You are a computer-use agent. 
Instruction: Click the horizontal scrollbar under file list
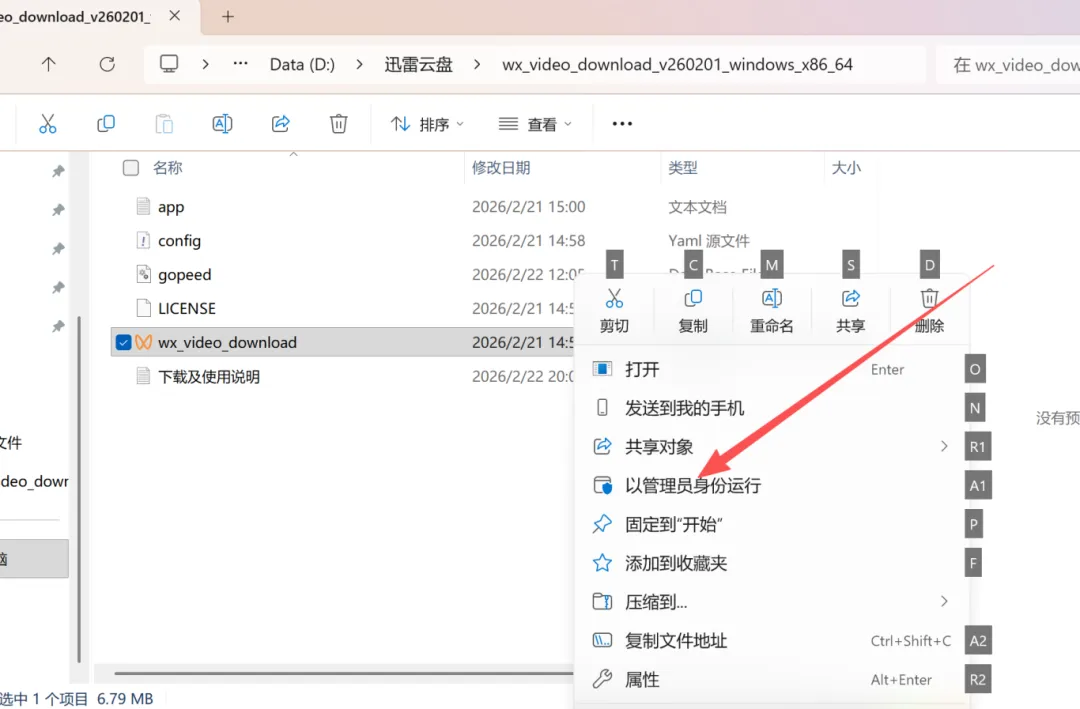344,673
